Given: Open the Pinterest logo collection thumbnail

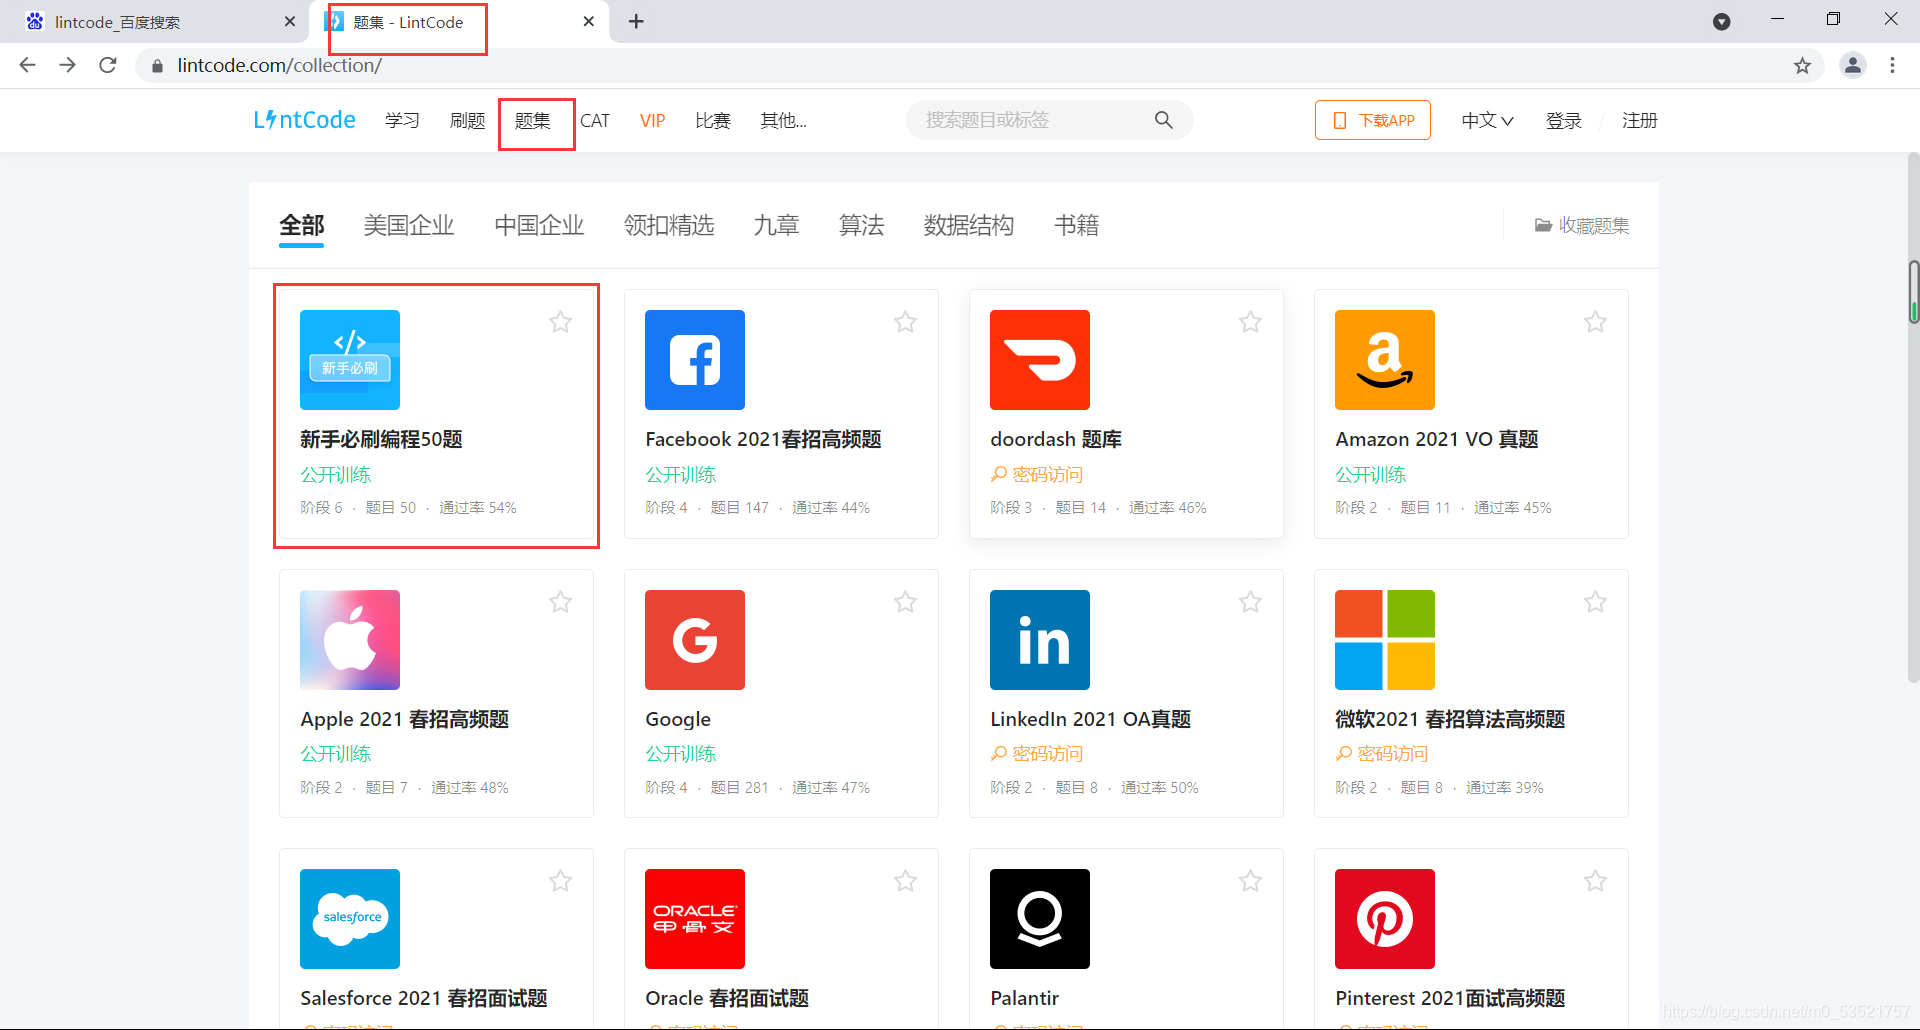Looking at the screenshot, I should (1385, 919).
